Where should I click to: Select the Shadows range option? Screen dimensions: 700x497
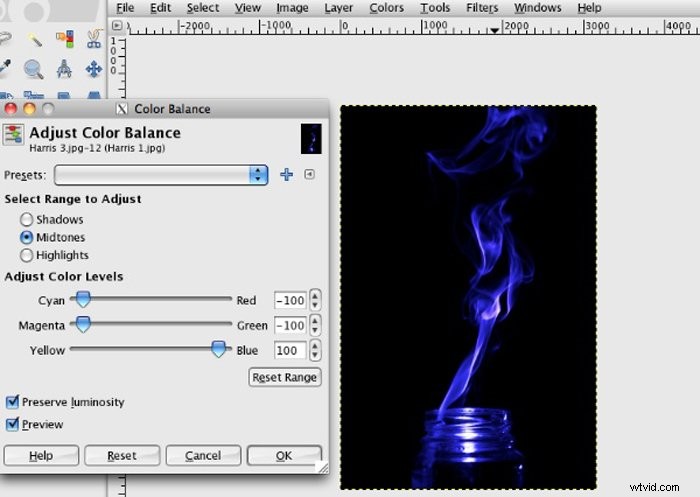tap(27, 219)
